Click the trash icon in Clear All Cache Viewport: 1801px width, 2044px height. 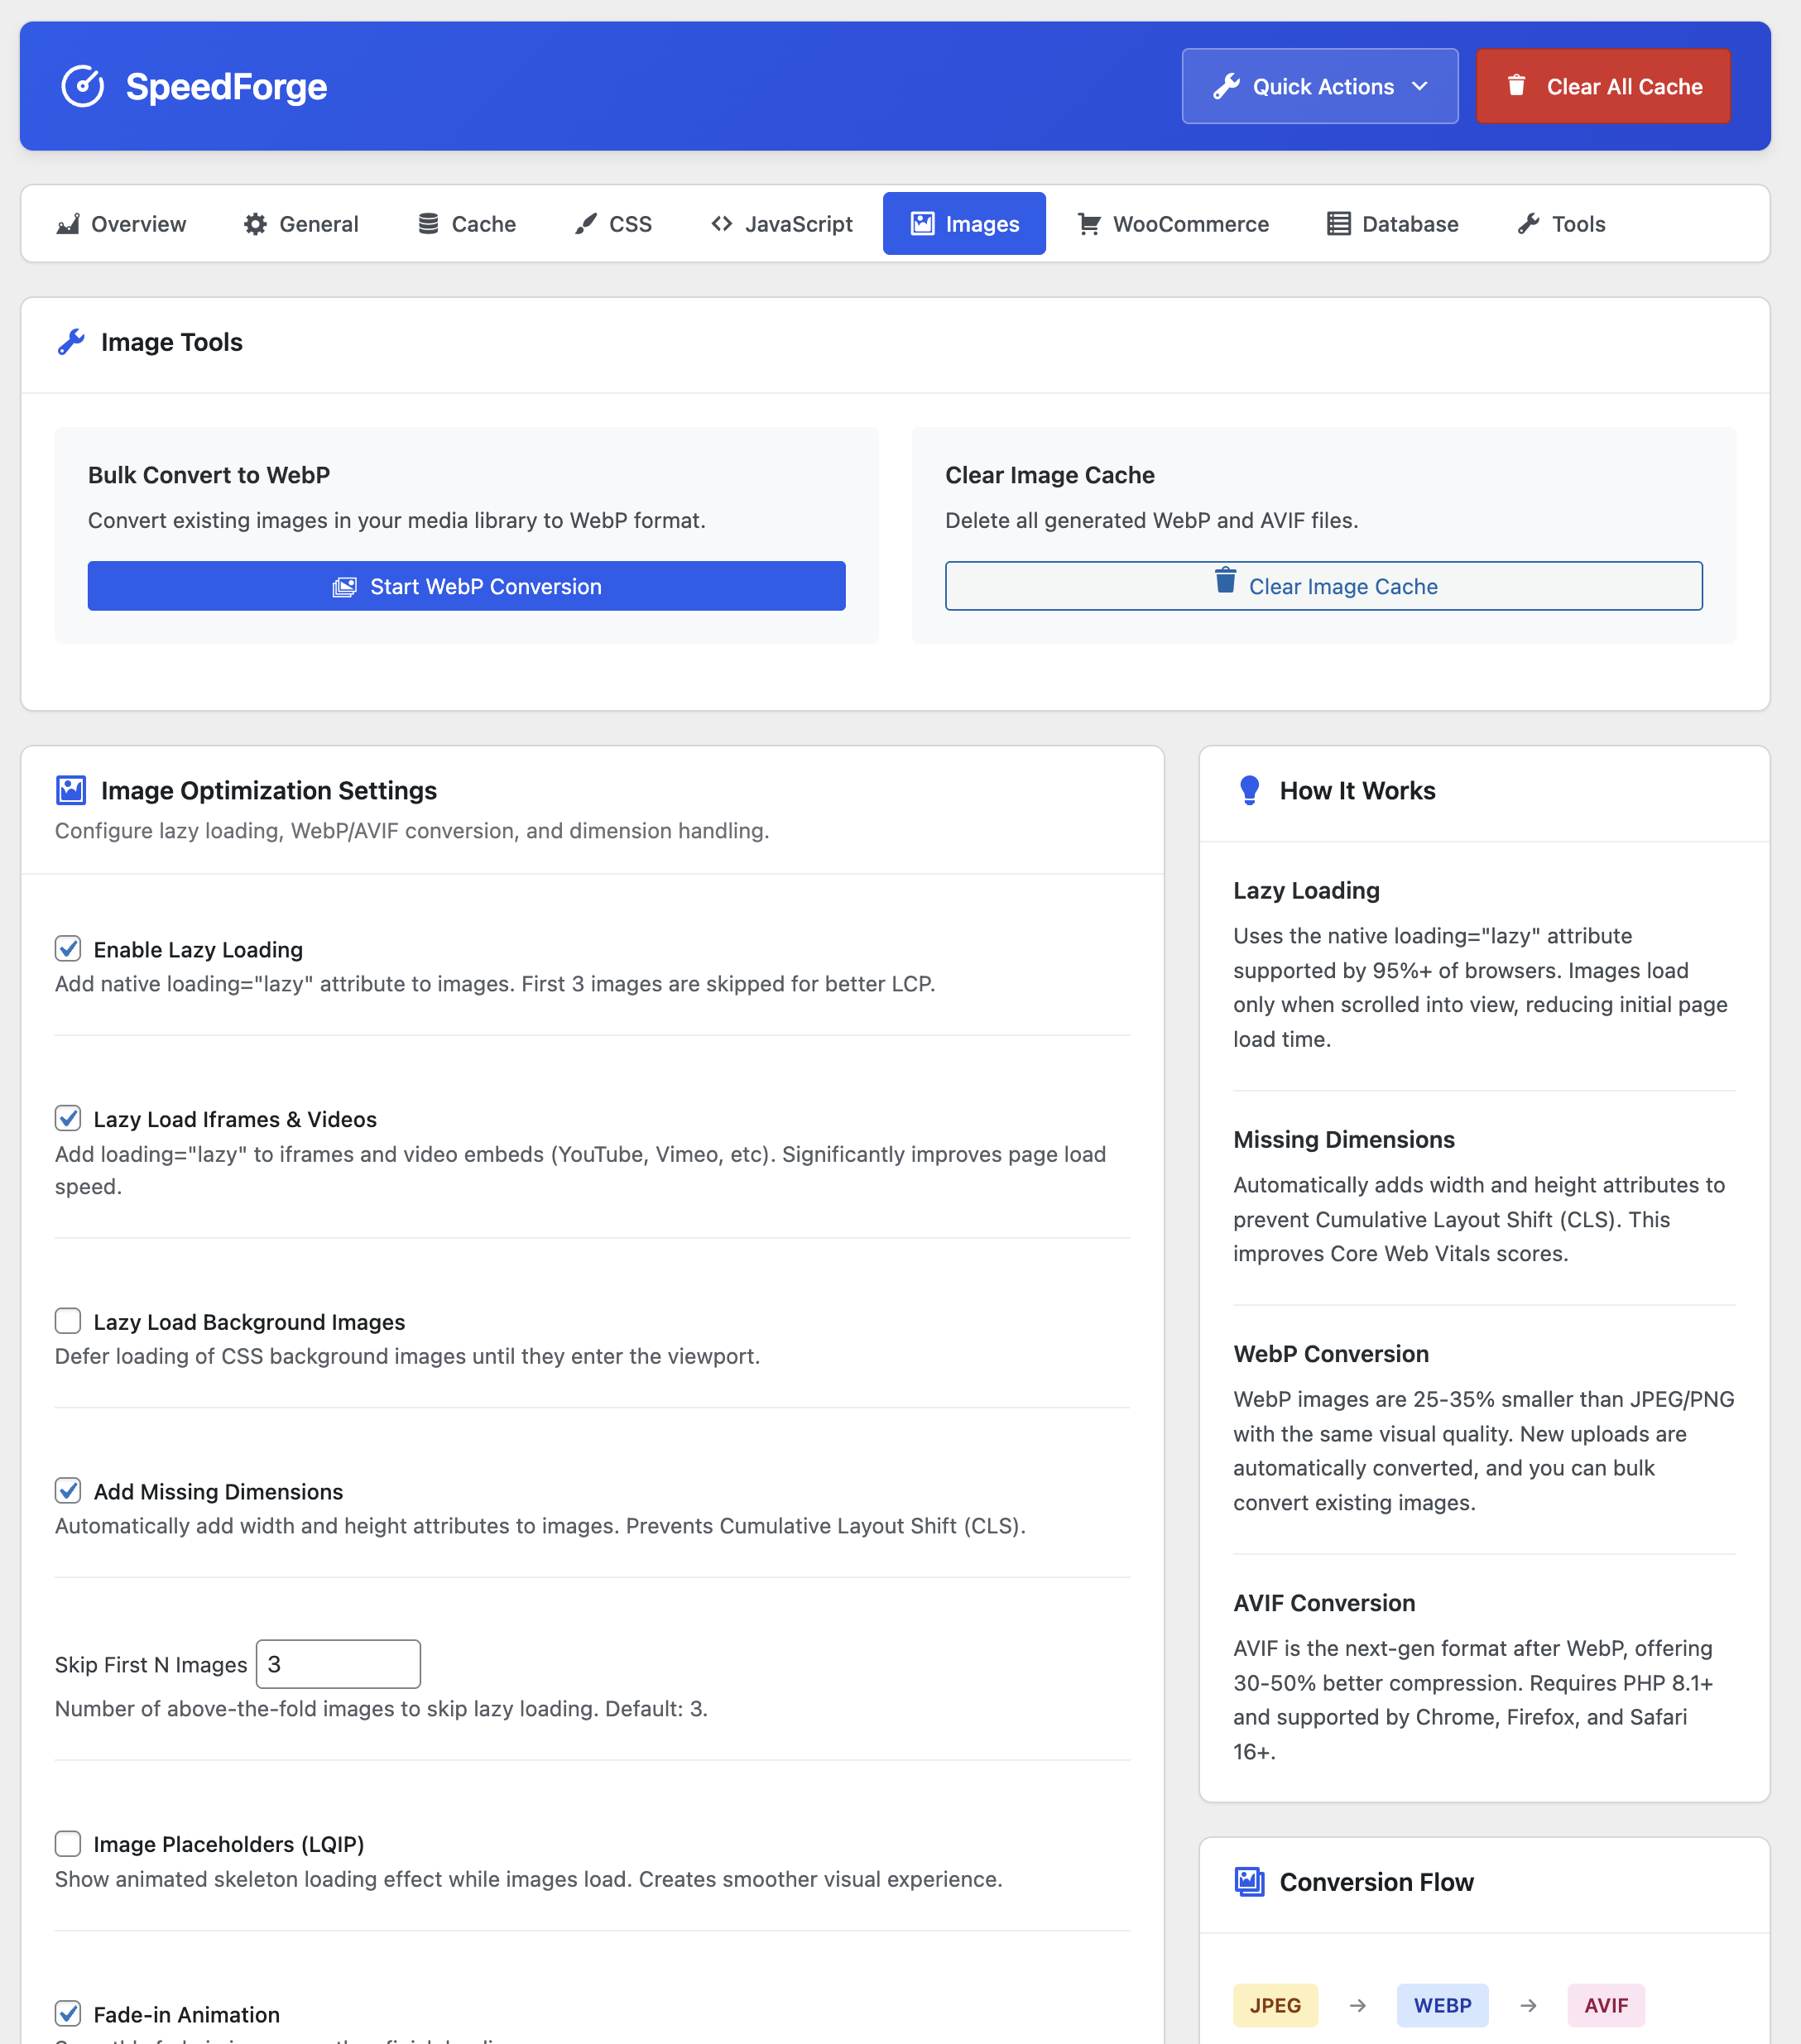(x=1516, y=85)
